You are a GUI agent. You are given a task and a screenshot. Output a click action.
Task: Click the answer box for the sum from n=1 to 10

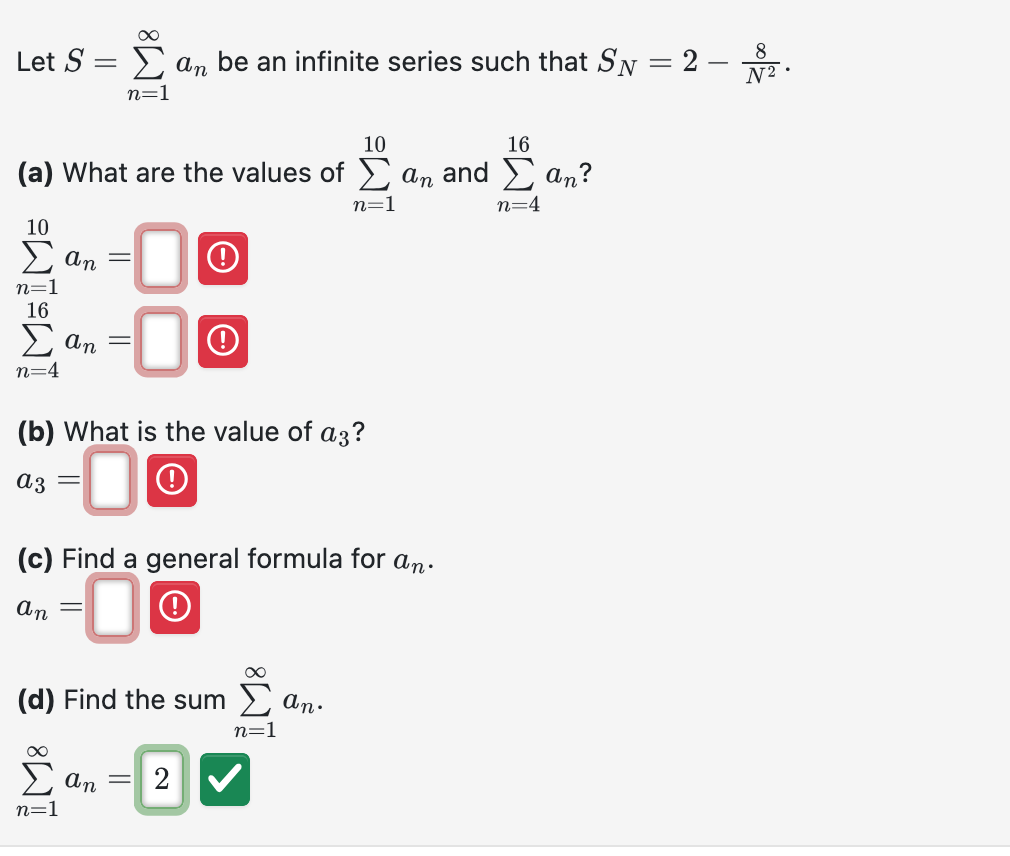161,258
